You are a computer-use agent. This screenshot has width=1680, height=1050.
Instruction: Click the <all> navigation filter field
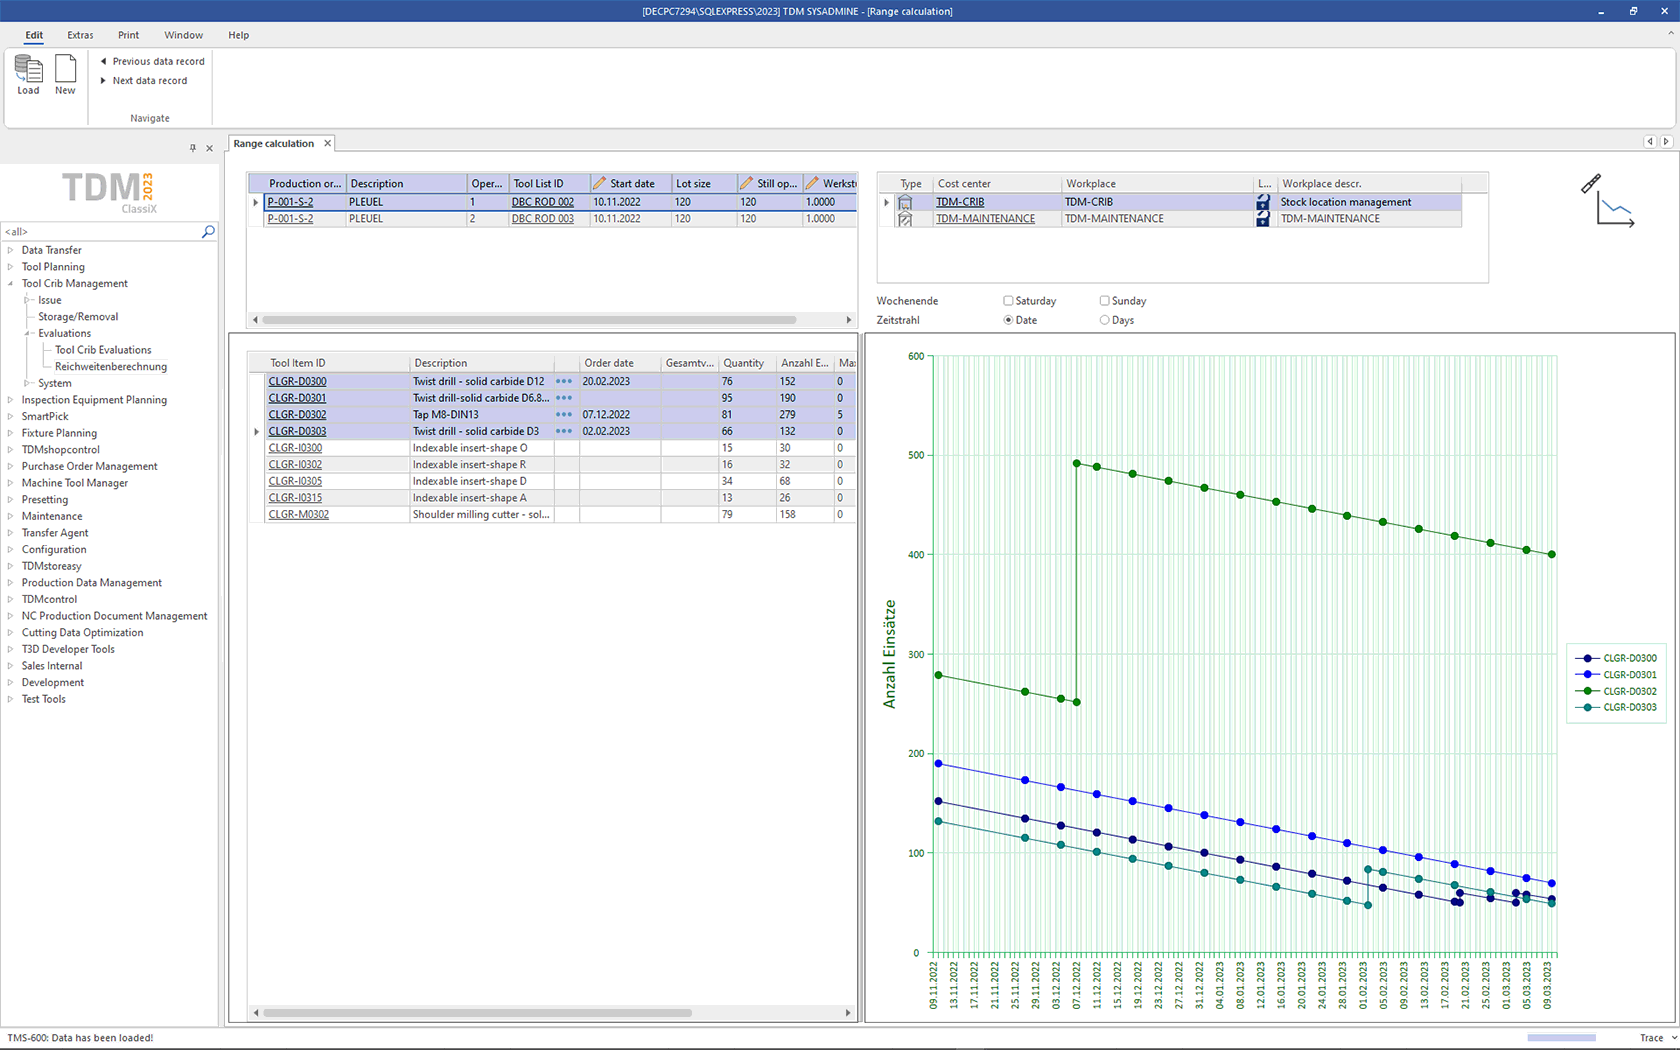tap(100, 231)
